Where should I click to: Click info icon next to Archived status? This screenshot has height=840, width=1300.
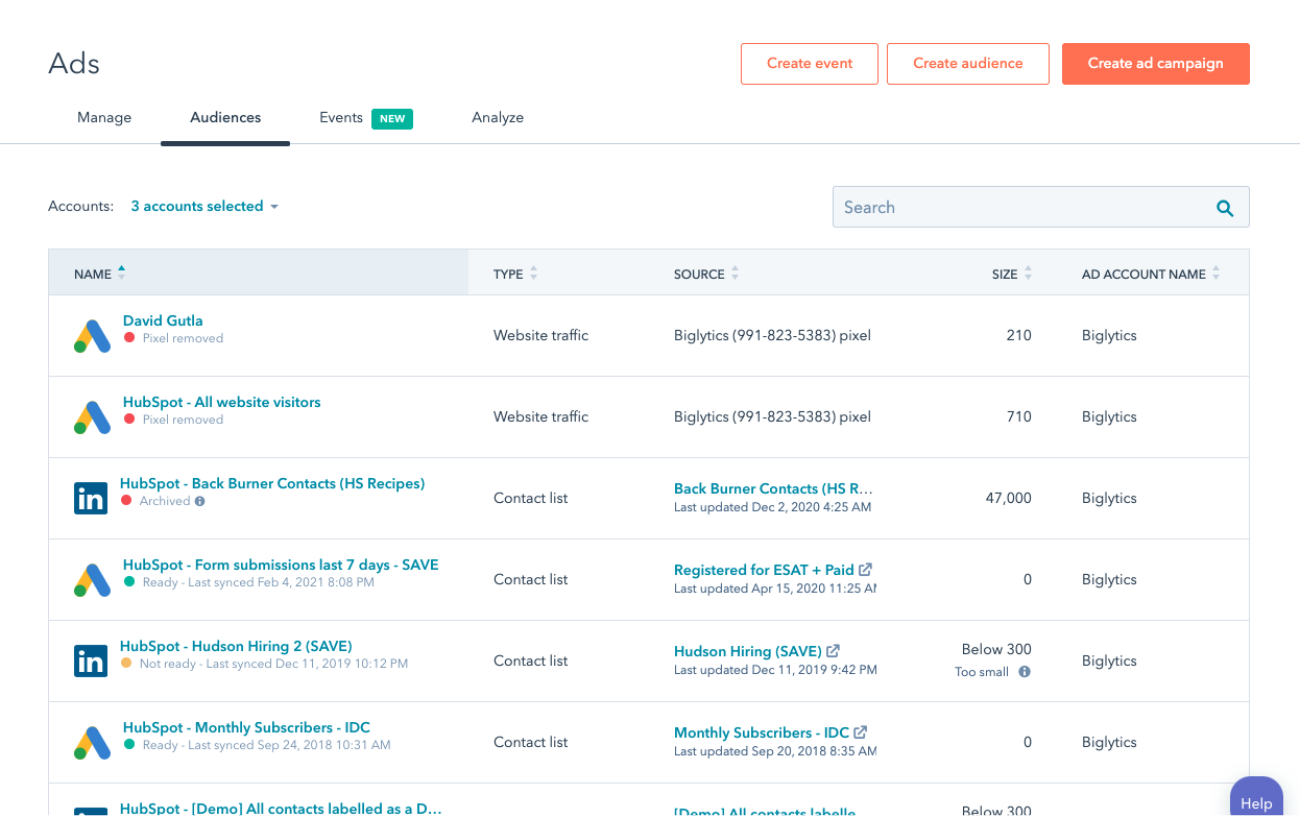[x=200, y=501]
